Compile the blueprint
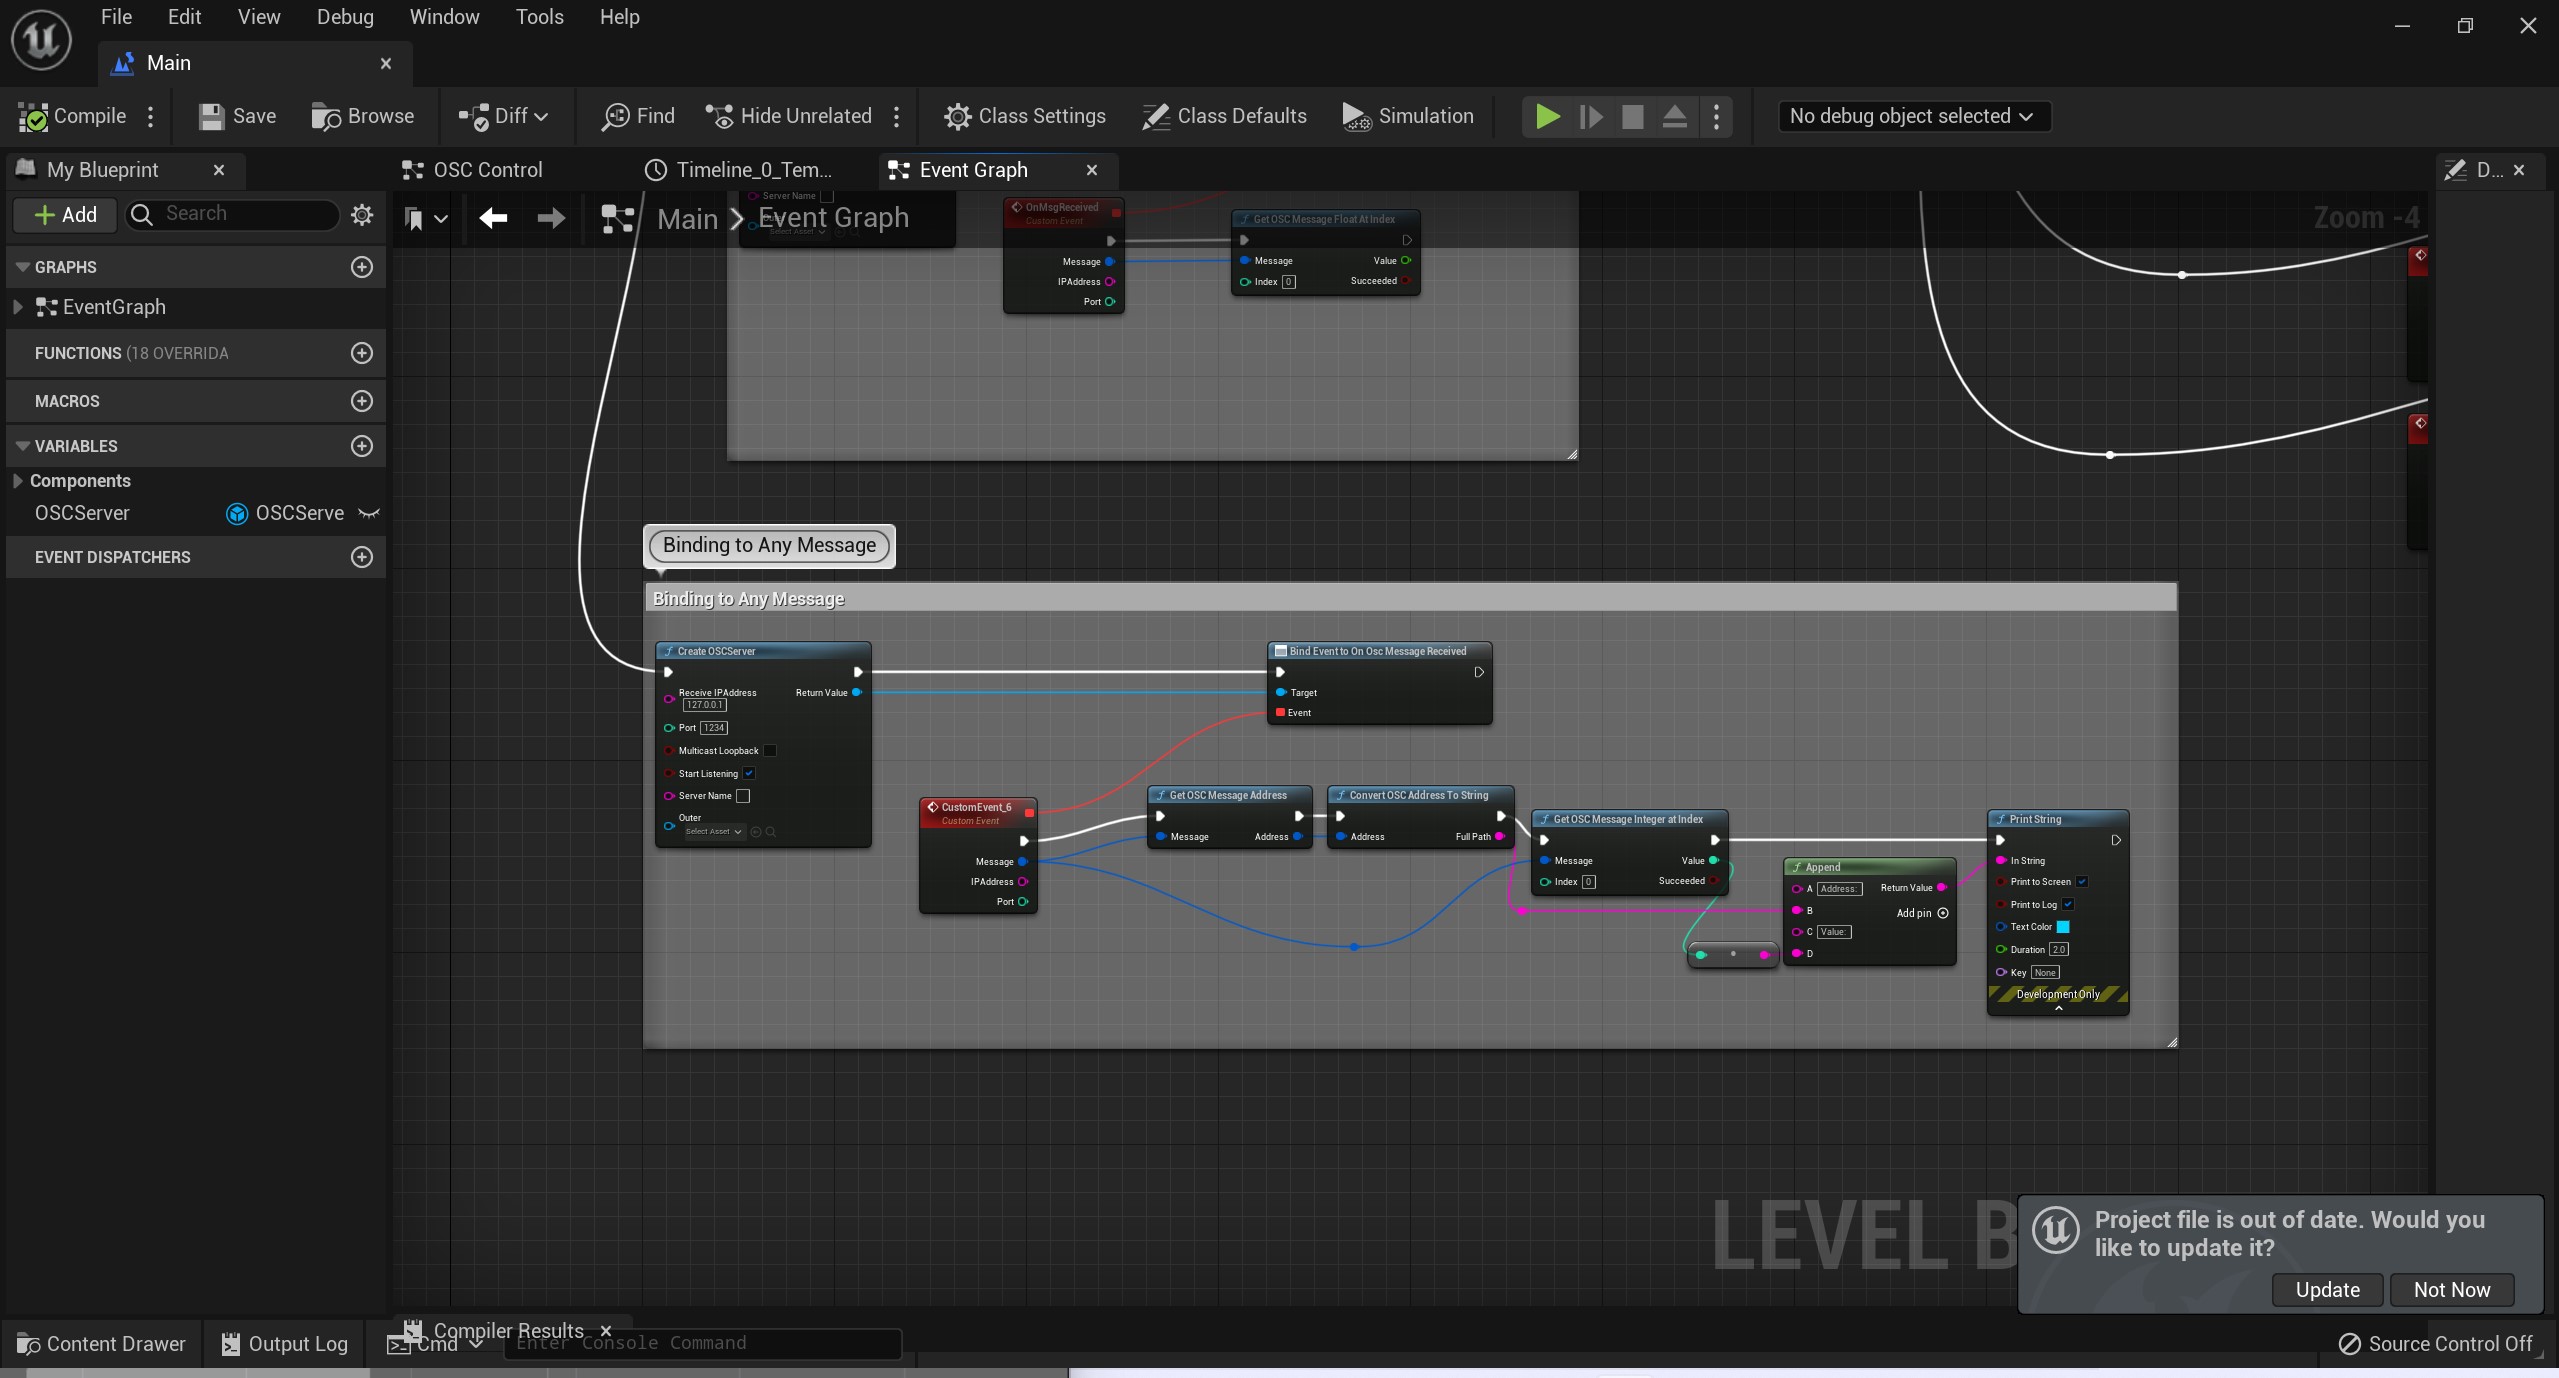2559x1378 pixels. point(72,116)
